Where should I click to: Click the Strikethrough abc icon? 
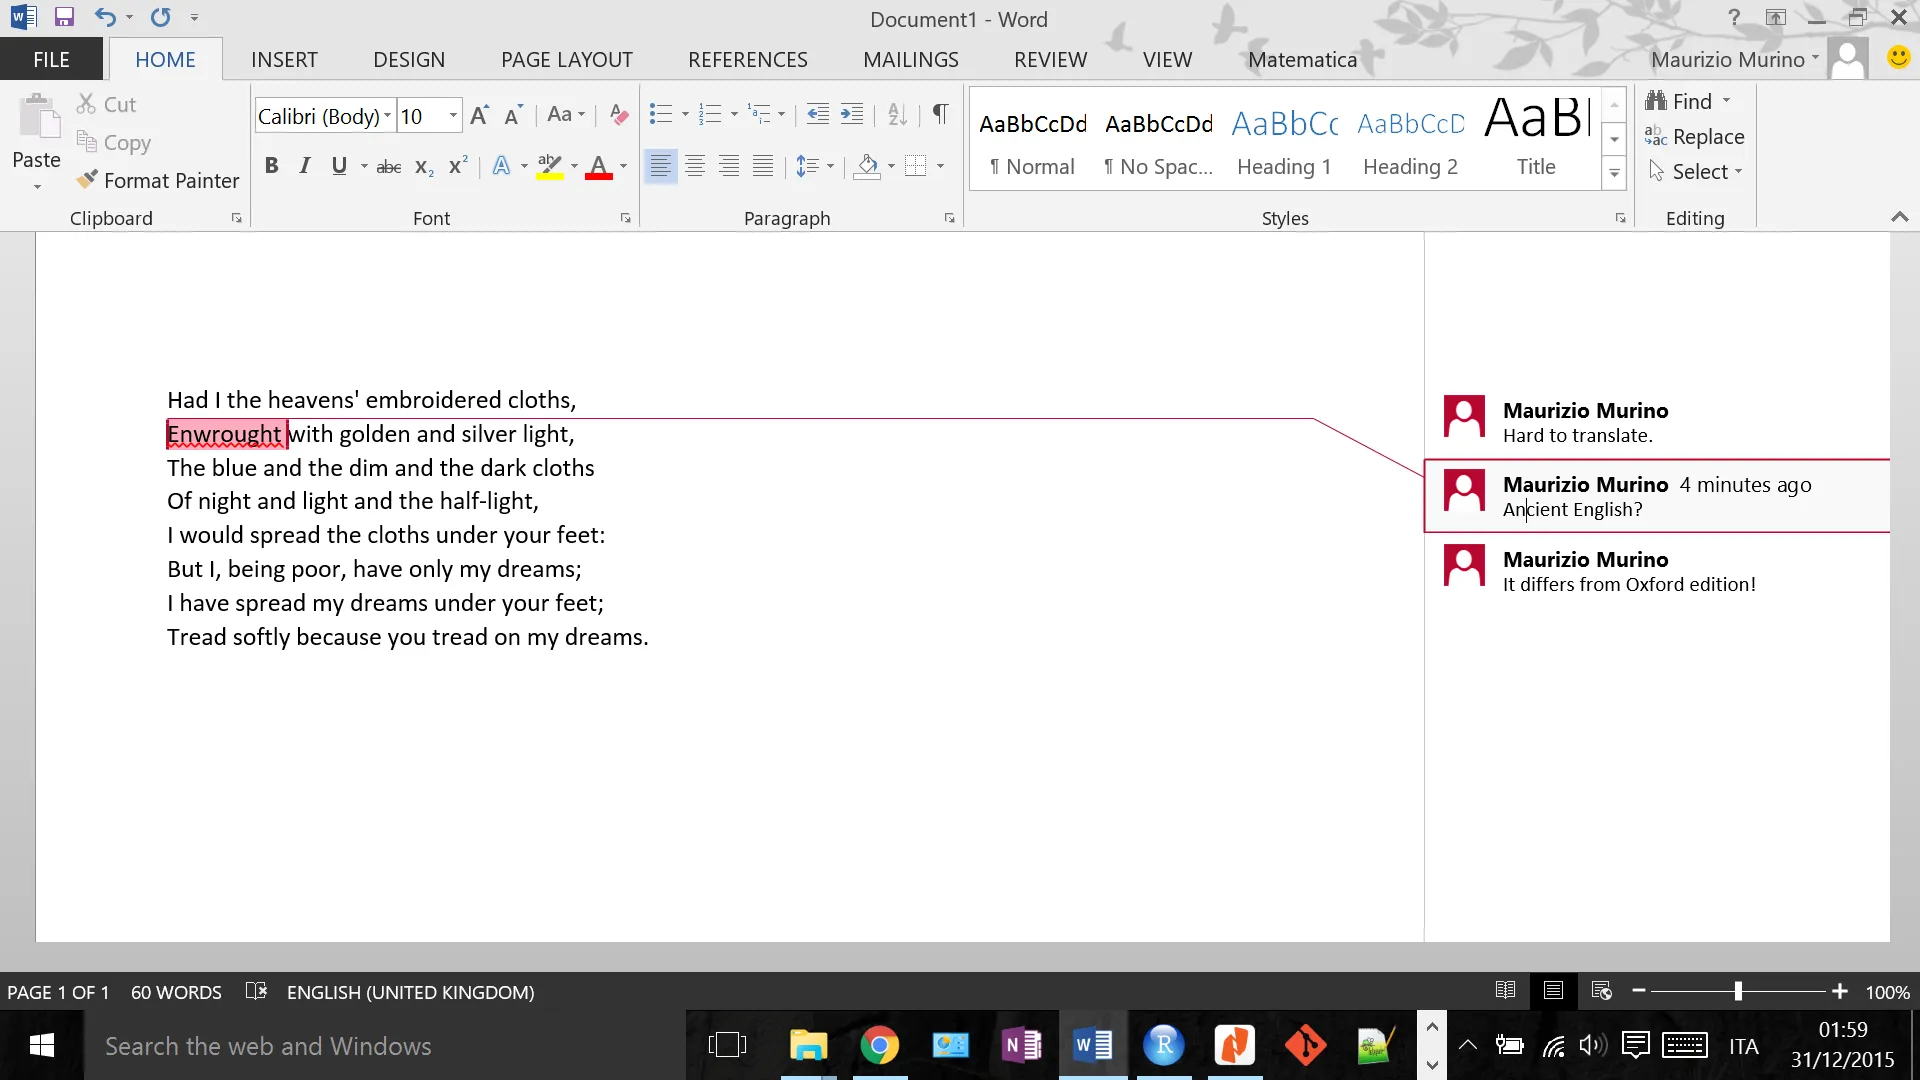point(388,167)
